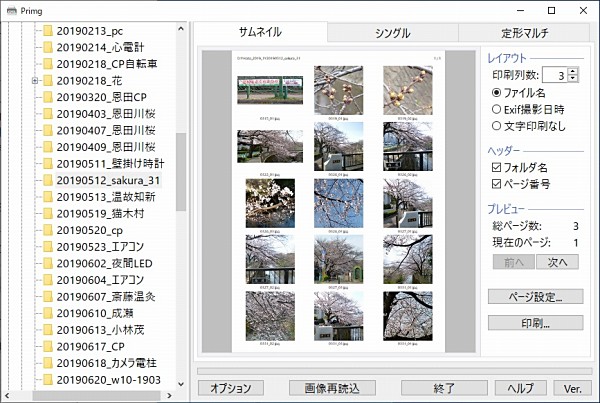Click folder icon beside 20190523_エアコン

[48, 247]
